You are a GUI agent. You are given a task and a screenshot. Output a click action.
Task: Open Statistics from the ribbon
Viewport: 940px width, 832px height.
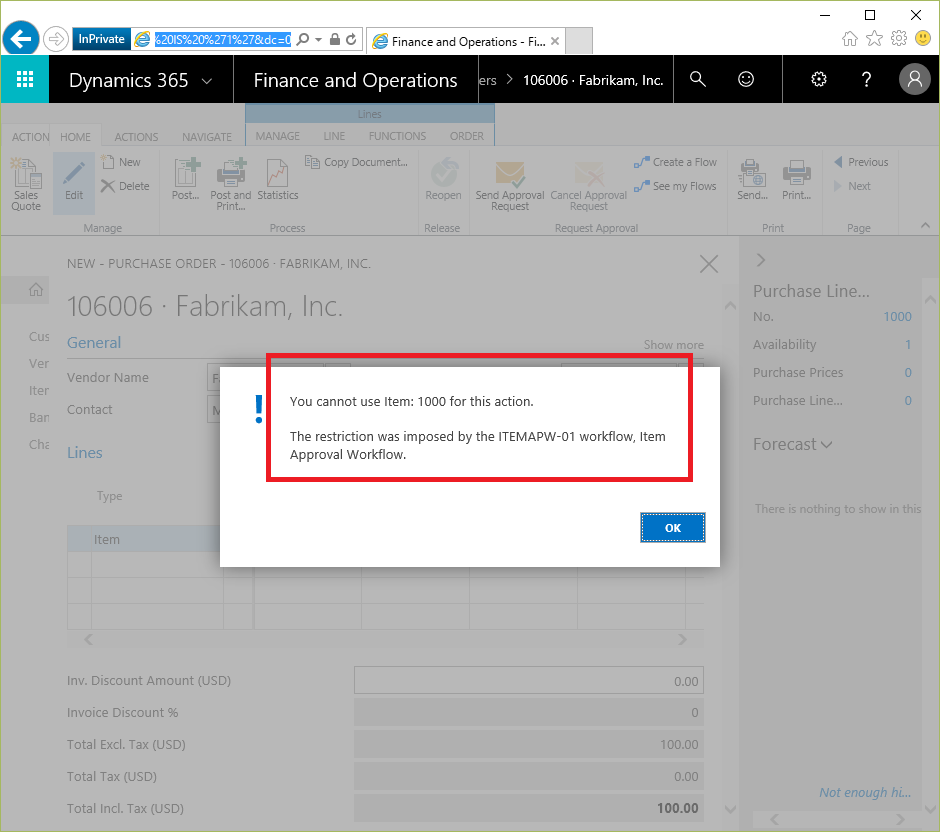click(x=278, y=180)
